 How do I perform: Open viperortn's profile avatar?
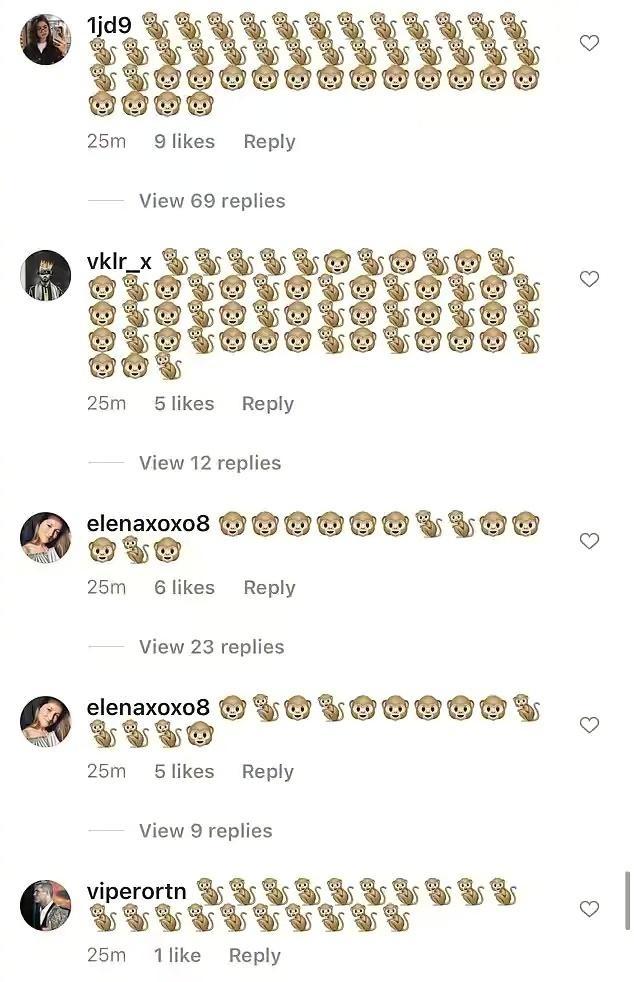point(46,906)
